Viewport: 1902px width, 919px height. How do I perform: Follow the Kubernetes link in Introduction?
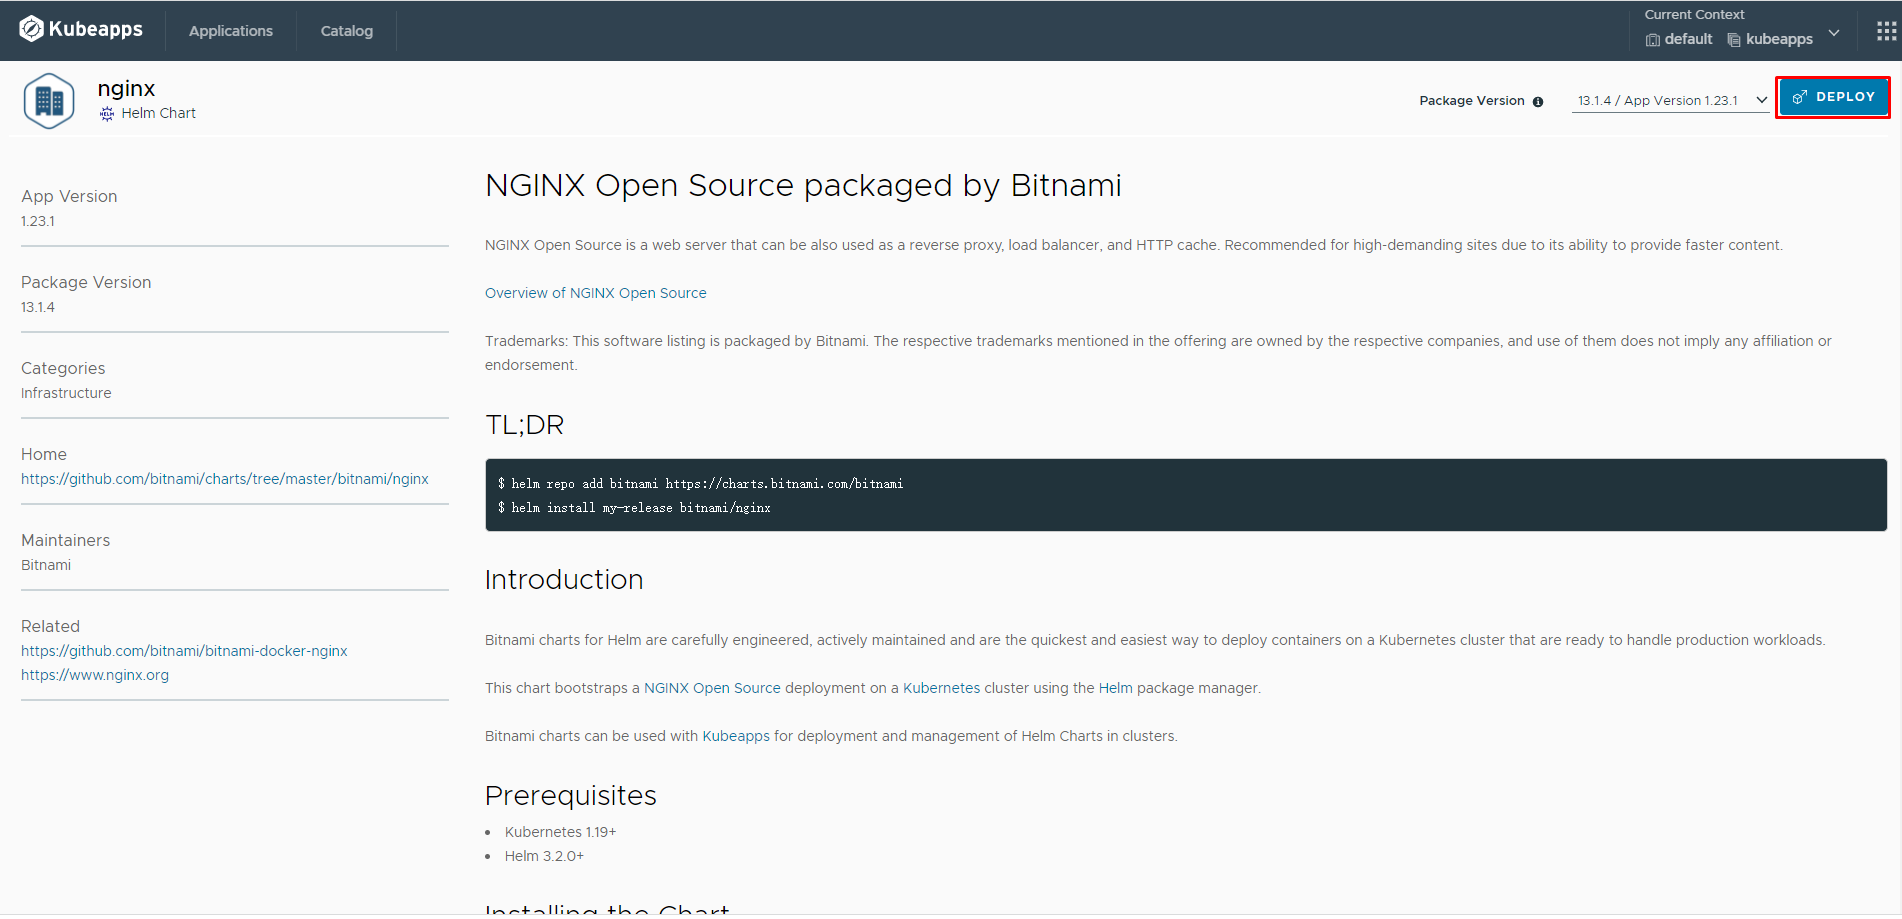tap(941, 688)
